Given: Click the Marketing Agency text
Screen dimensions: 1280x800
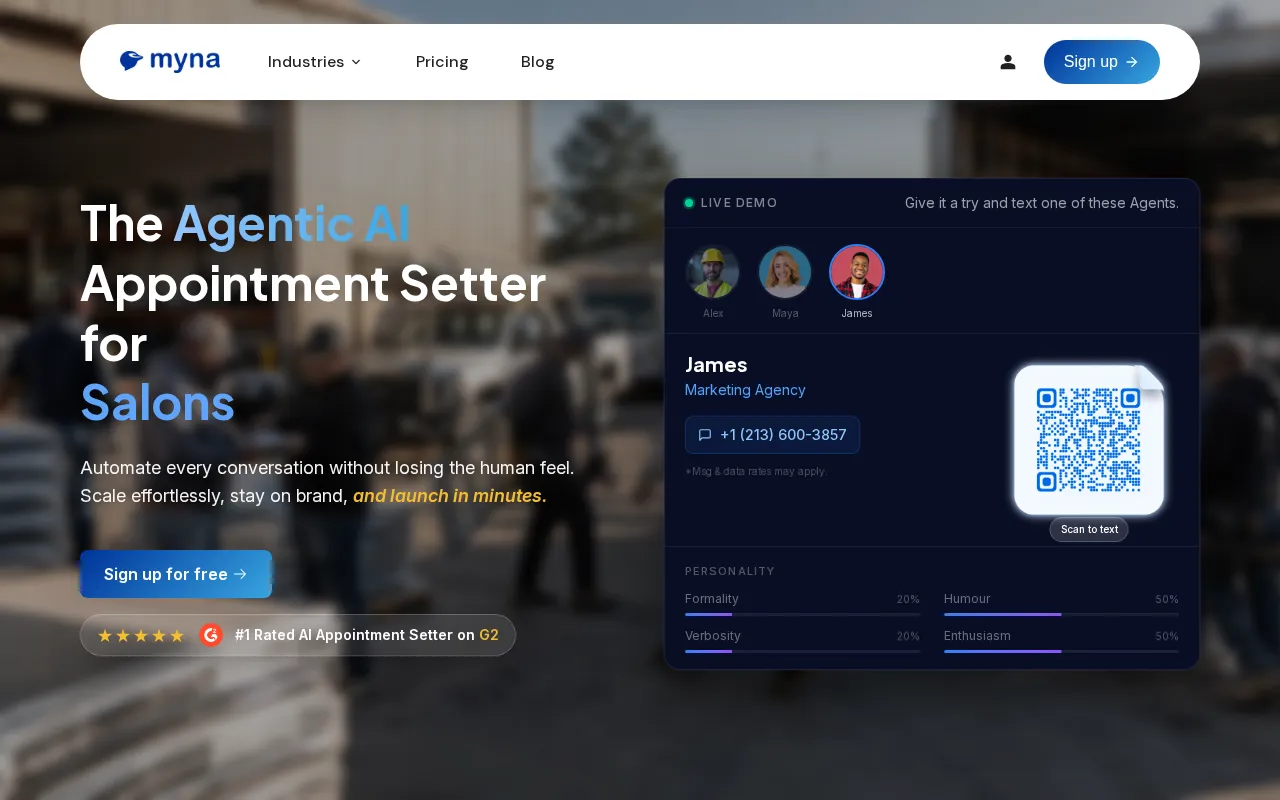Looking at the screenshot, I should coord(745,390).
